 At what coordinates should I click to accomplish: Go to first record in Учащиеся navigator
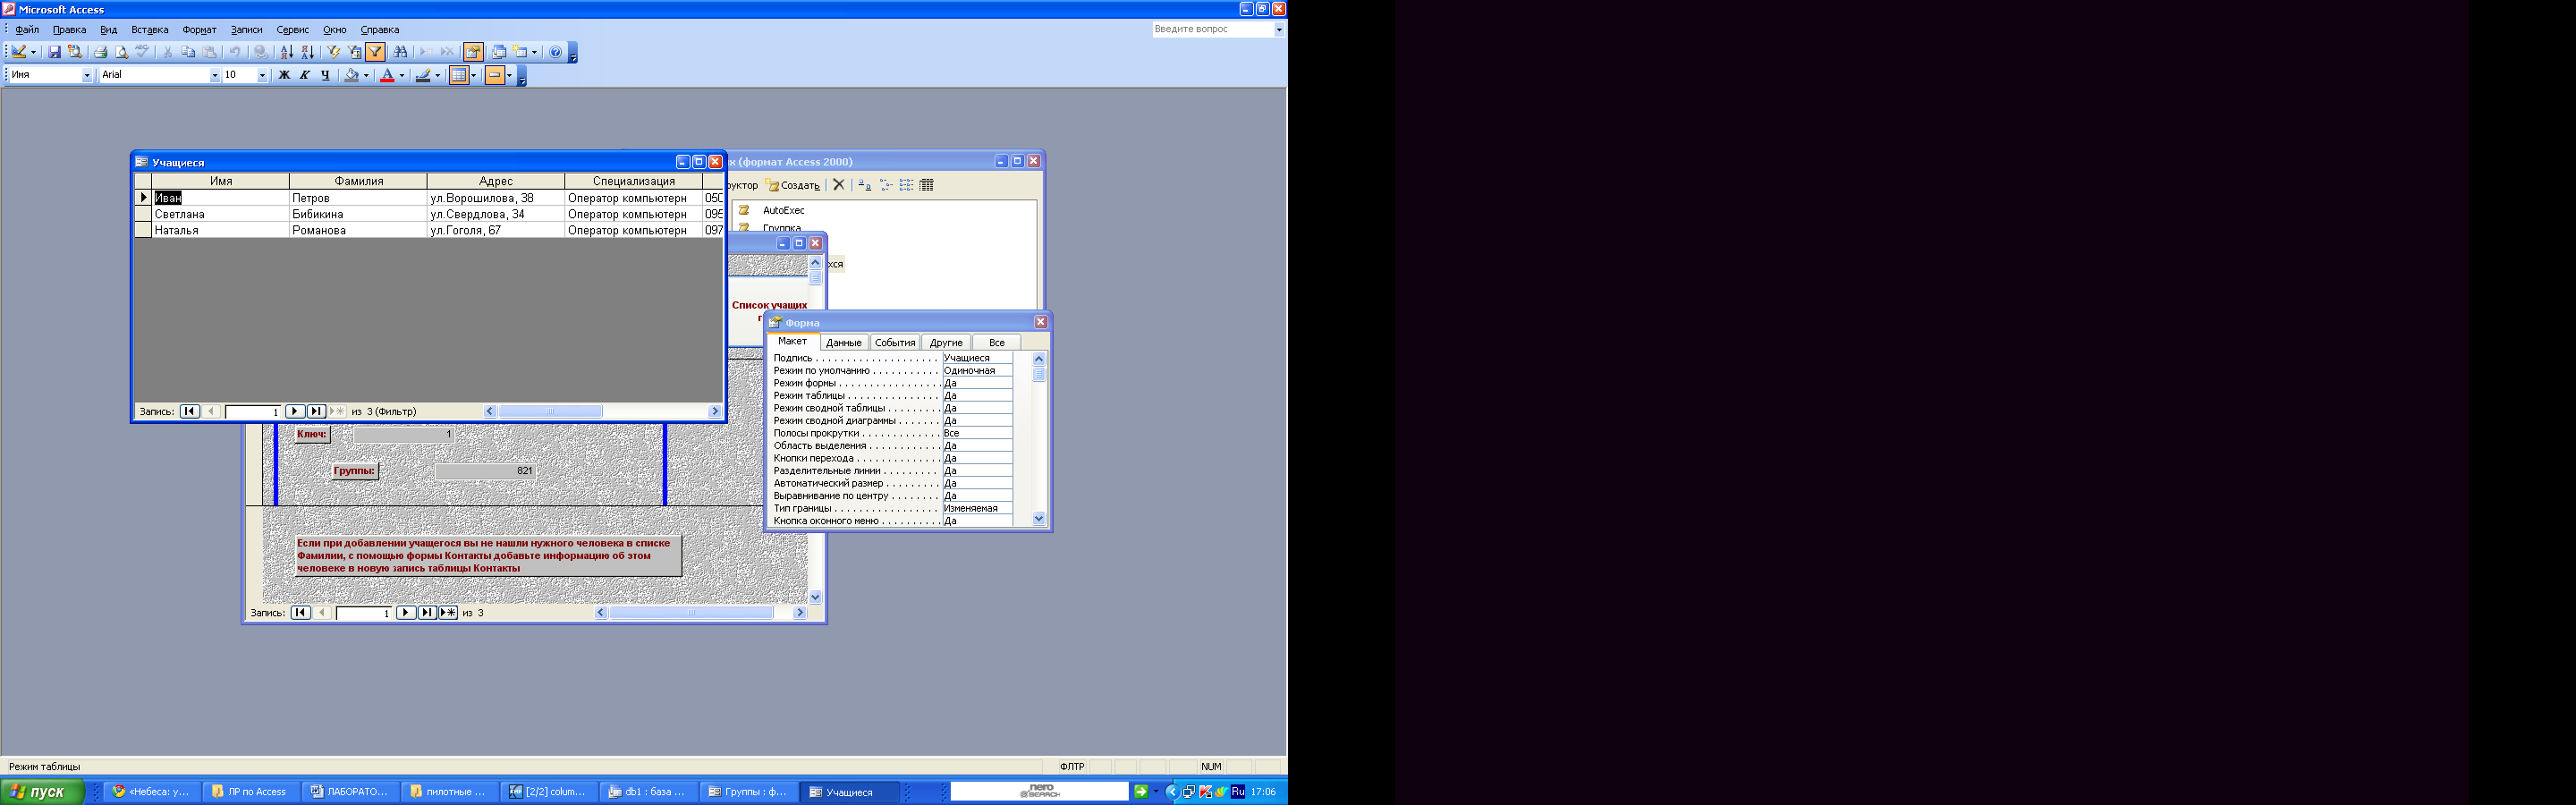189,411
